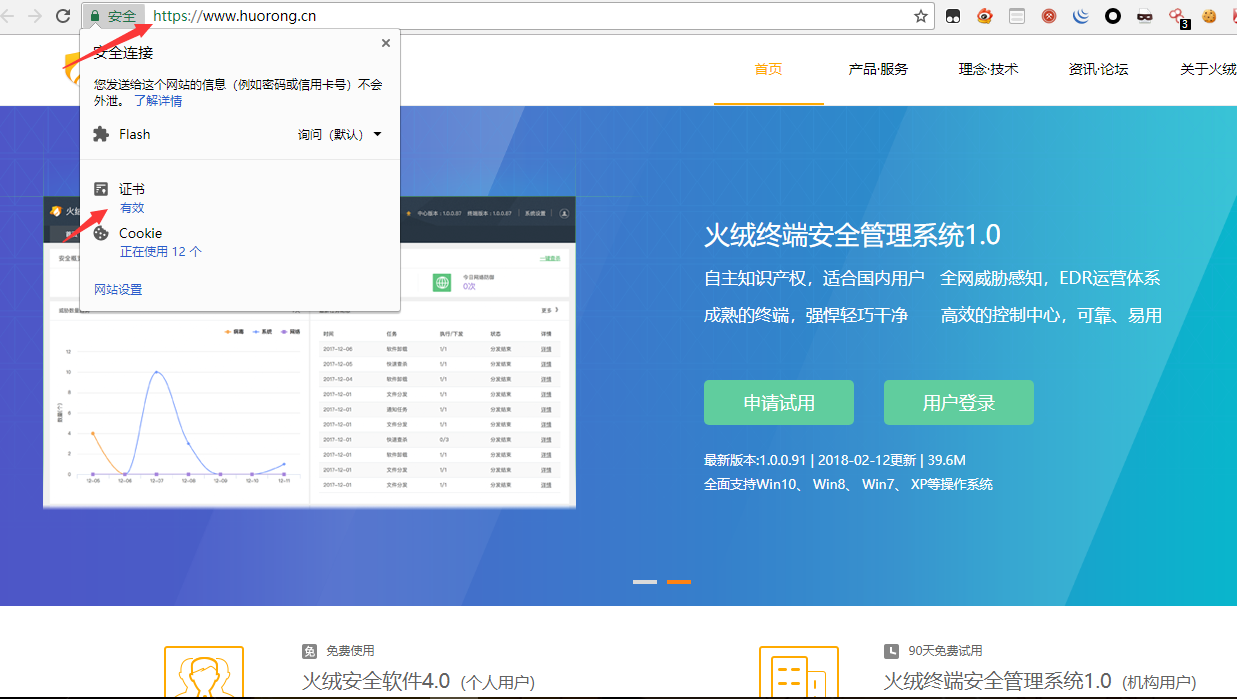Click the red circular hammer extension icon
The image size is (1237, 699).
click(x=1048, y=16)
